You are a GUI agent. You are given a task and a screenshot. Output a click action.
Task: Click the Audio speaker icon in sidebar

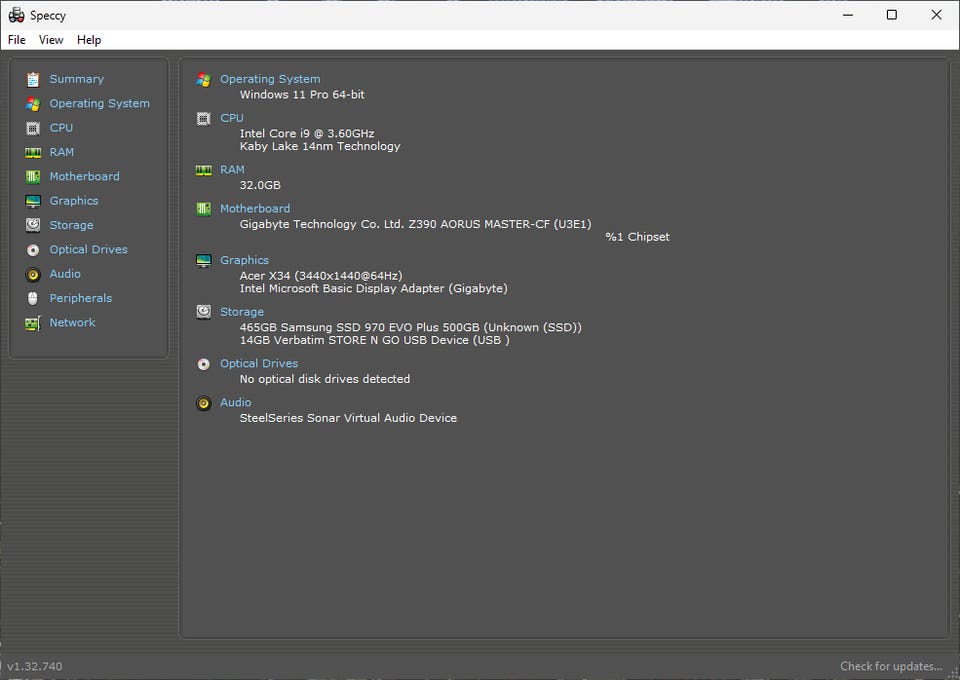pos(33,274)
